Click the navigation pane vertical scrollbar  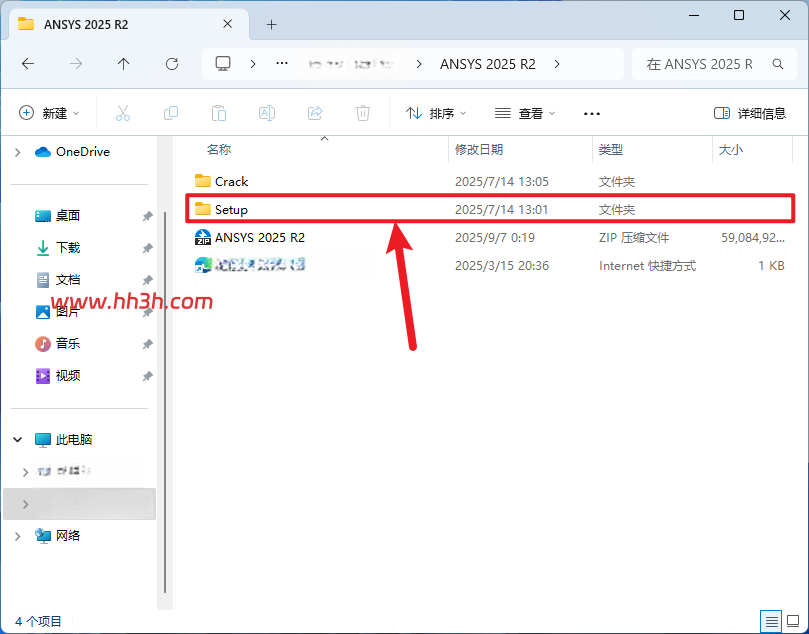165,402
